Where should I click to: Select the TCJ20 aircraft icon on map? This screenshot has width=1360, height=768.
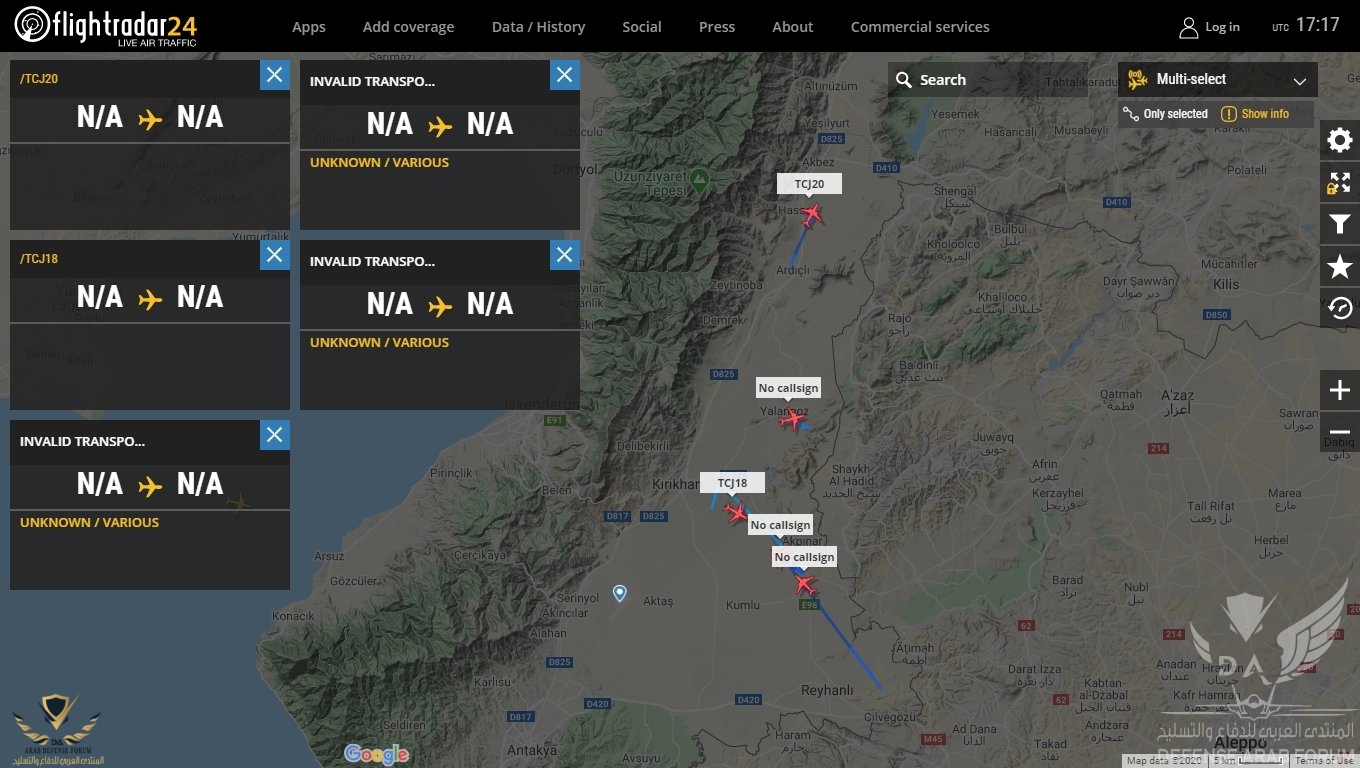pos(811,214)
